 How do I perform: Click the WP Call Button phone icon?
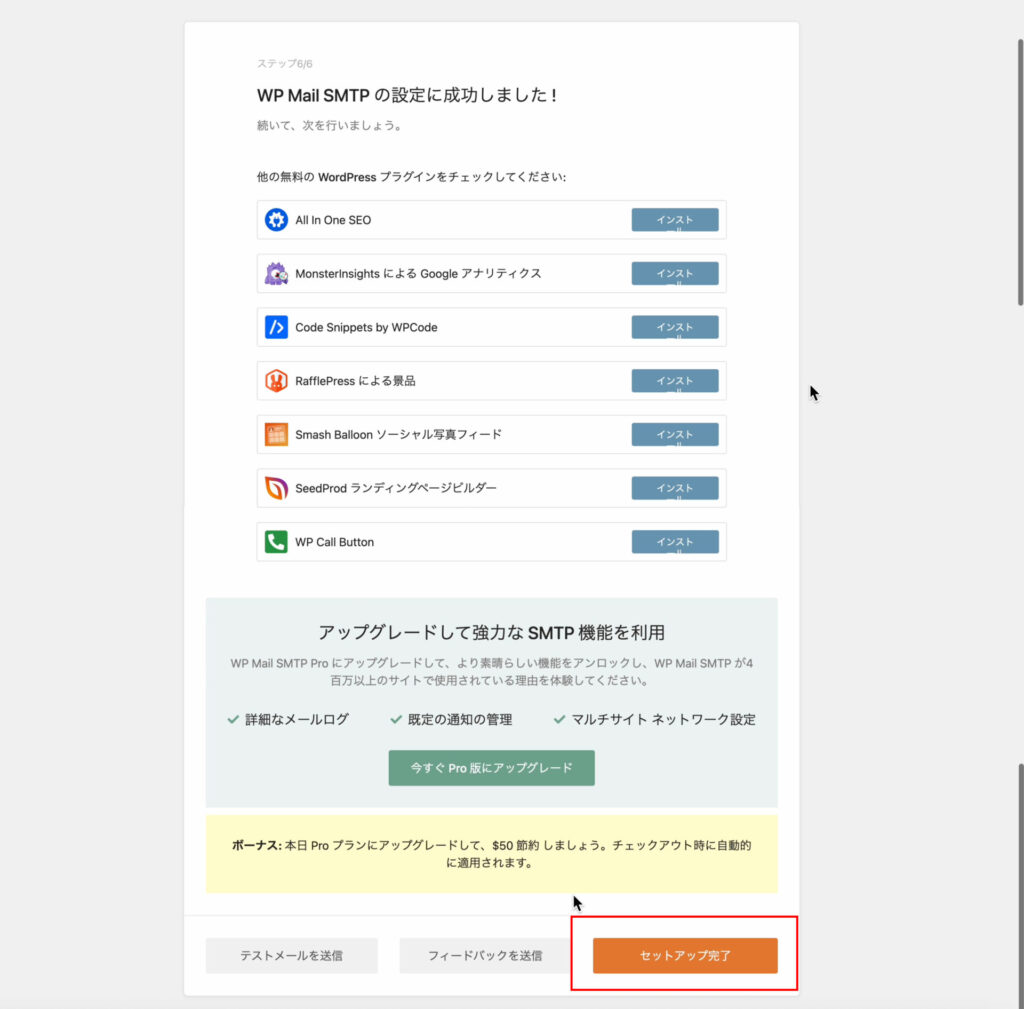pos(276,541)
